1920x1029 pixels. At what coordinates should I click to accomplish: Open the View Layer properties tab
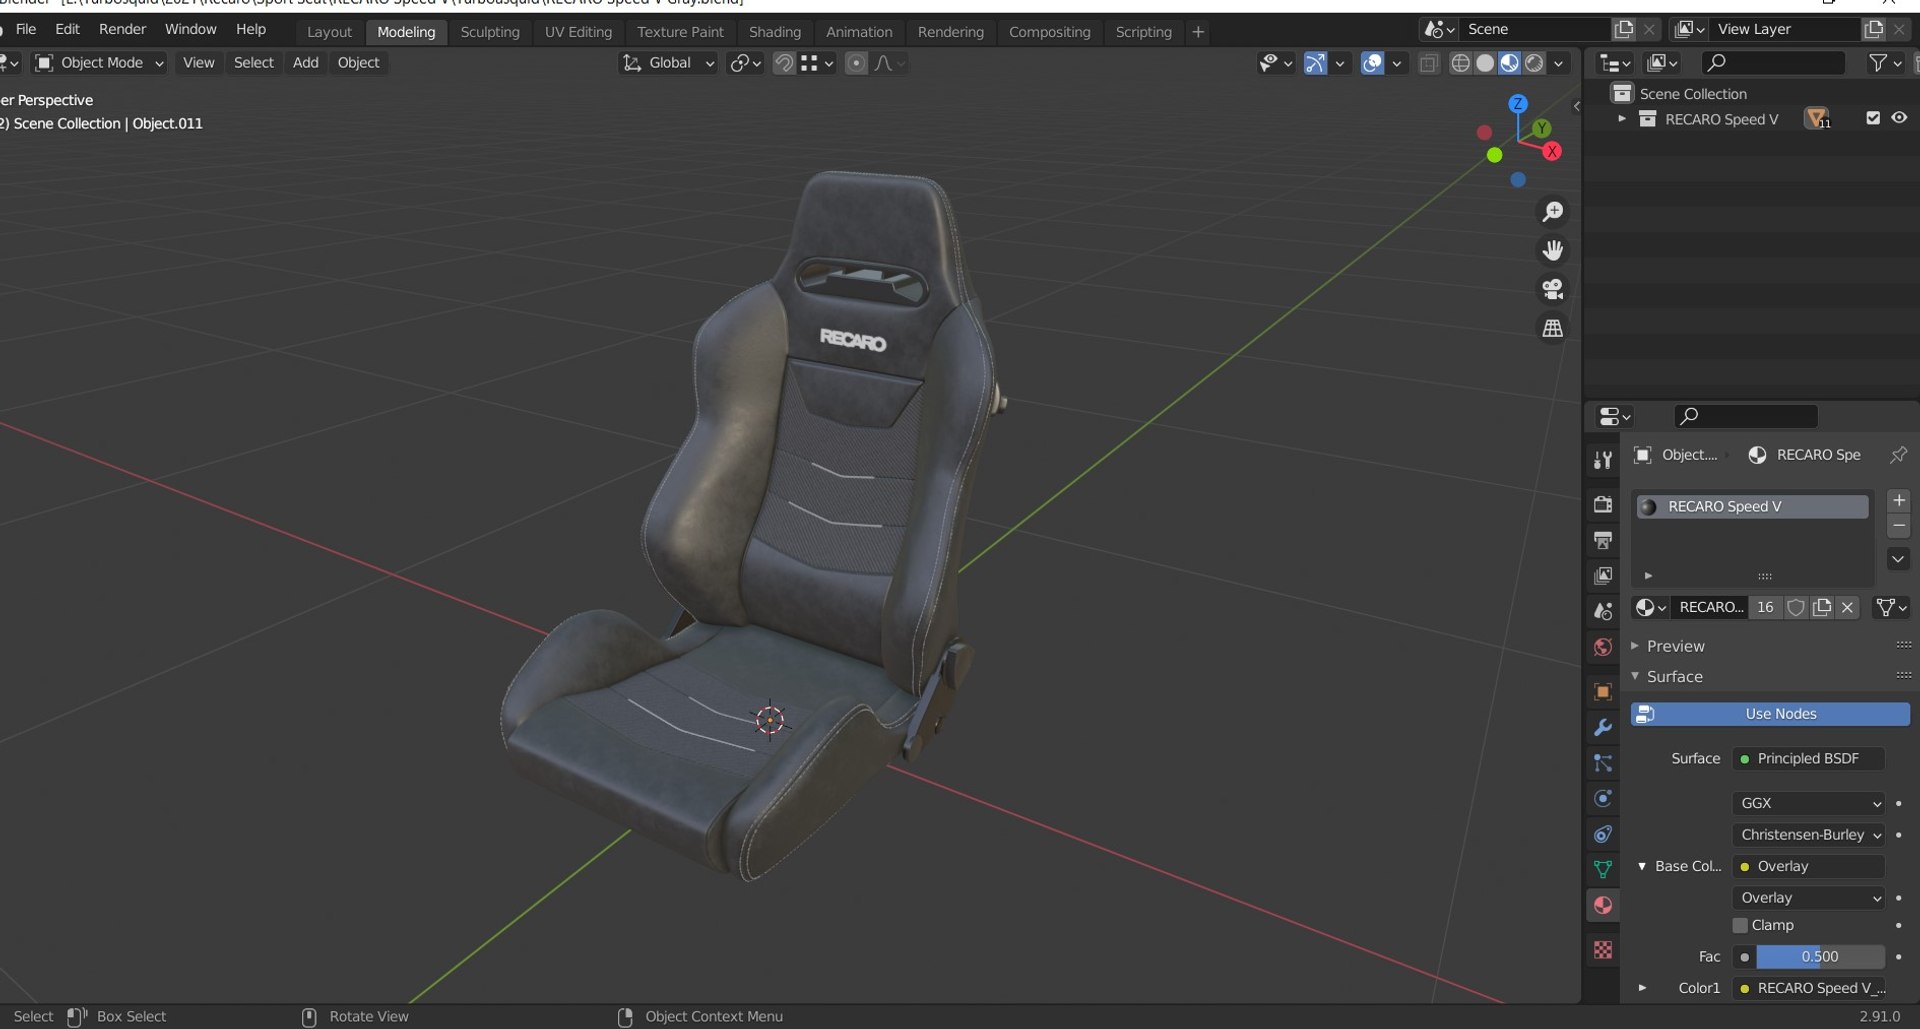pos(1603,576)
